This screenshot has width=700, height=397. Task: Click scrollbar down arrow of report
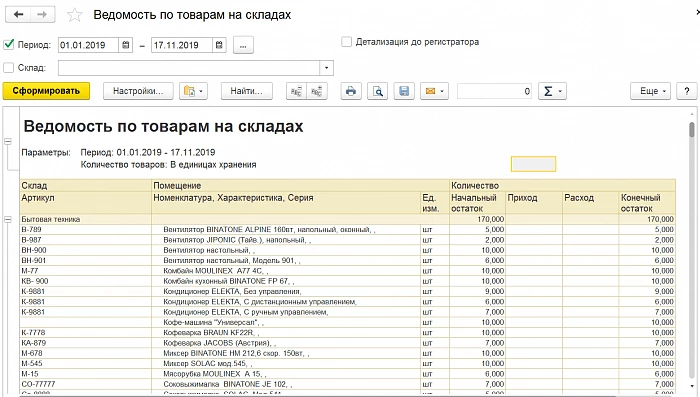(x=692, y=386)
